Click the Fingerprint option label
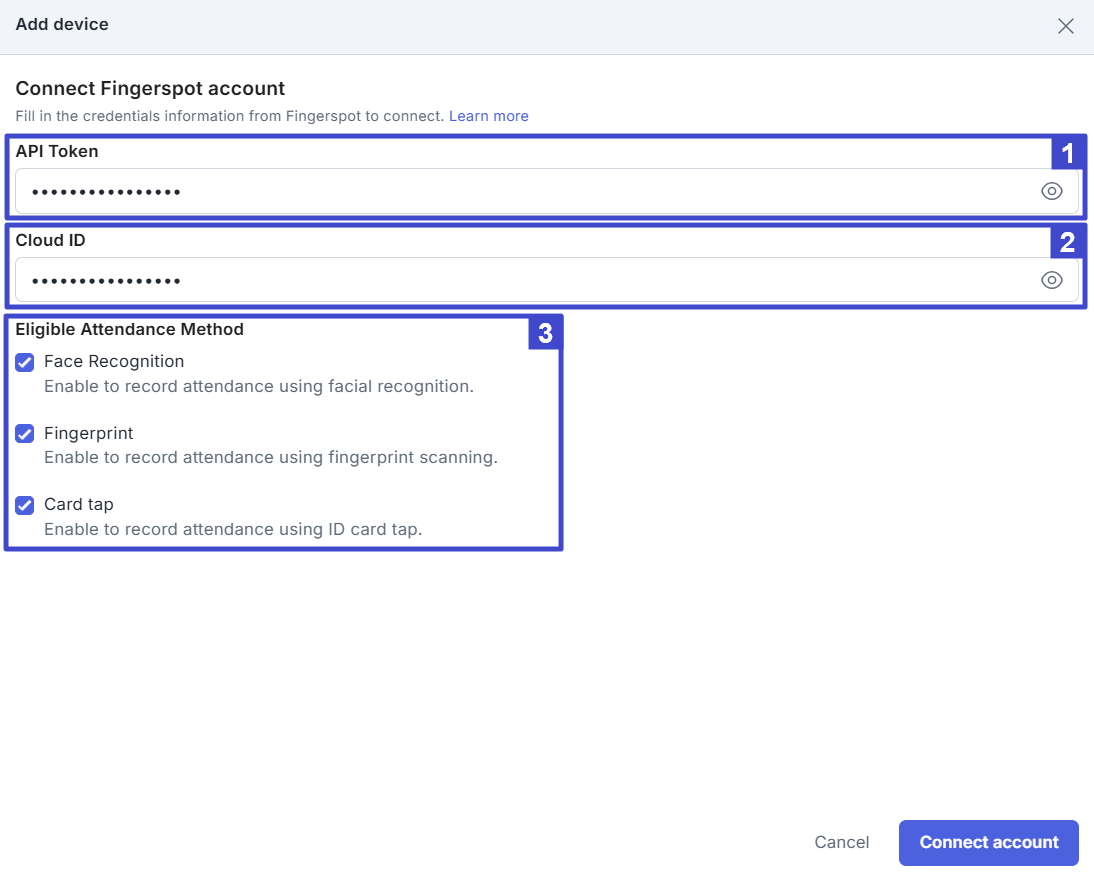This screenshot has width=1094, height=880. 89,433
